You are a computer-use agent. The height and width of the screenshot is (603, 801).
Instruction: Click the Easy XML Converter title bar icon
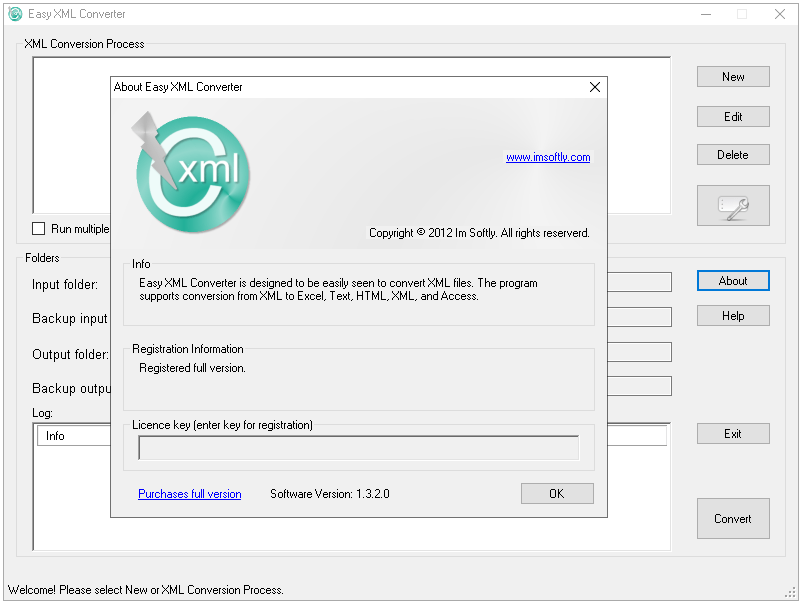pyautogui.click(x=15, y=14)
